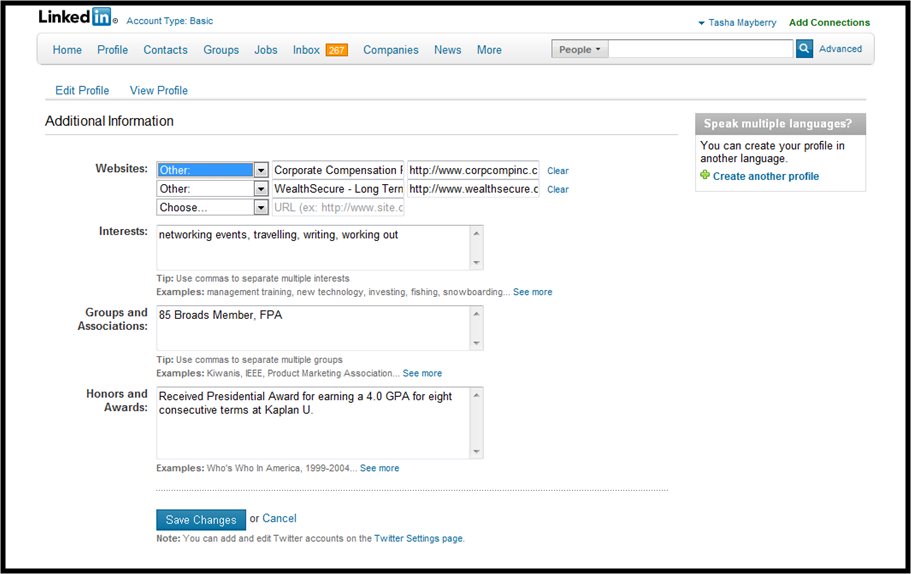Click the Honors box scroll down arrow
This screenshot has width=911, height=574.
point(476,451)
